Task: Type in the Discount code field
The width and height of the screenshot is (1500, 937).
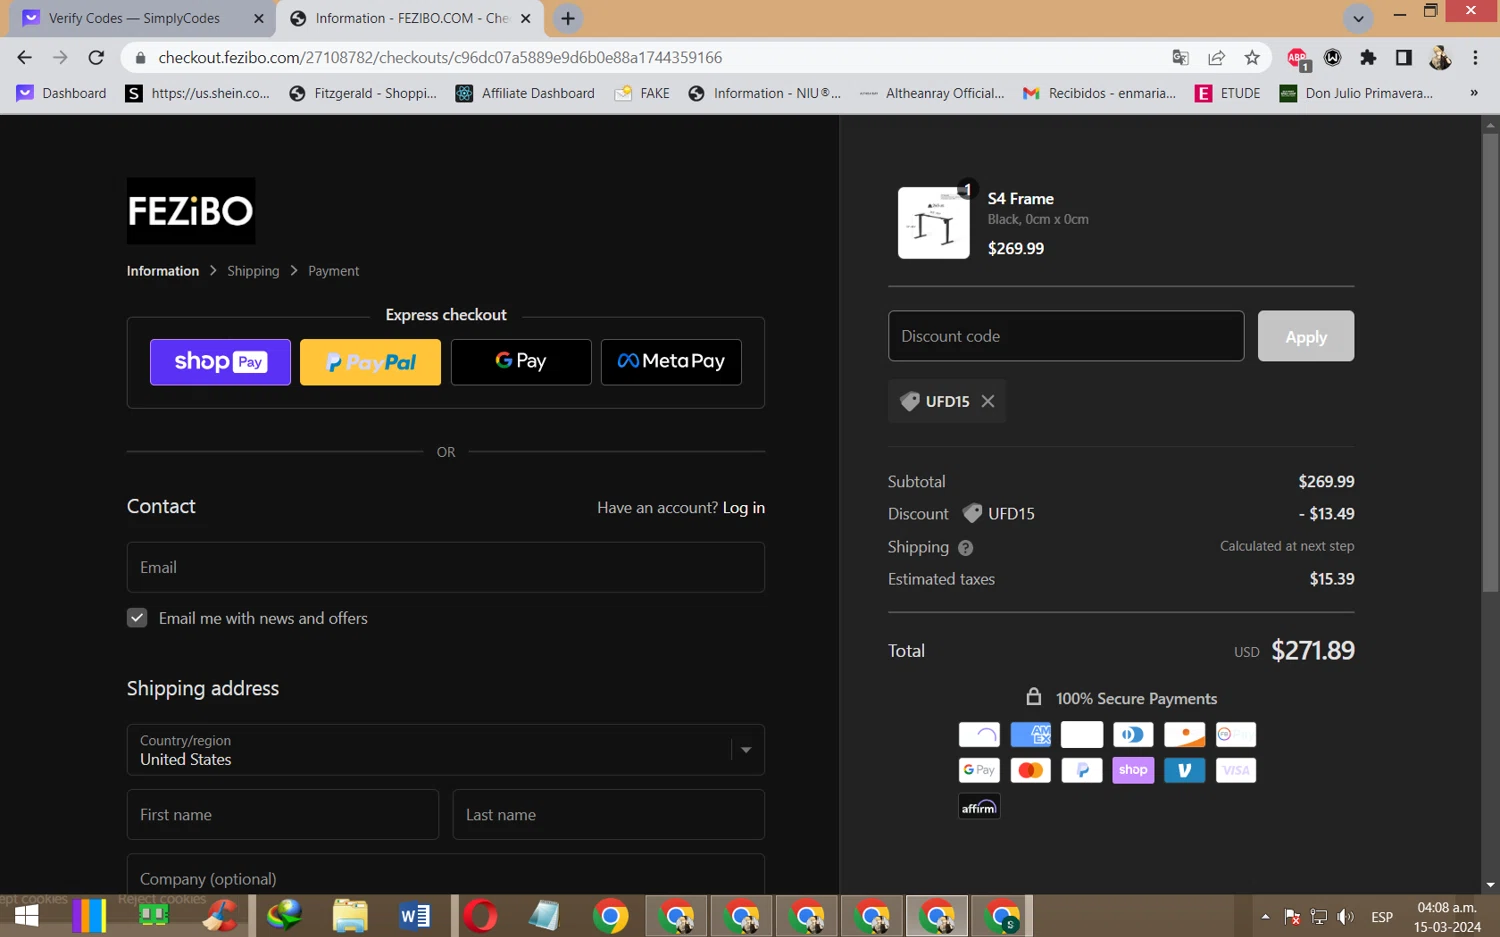Action: click(x=1065, y=336)
